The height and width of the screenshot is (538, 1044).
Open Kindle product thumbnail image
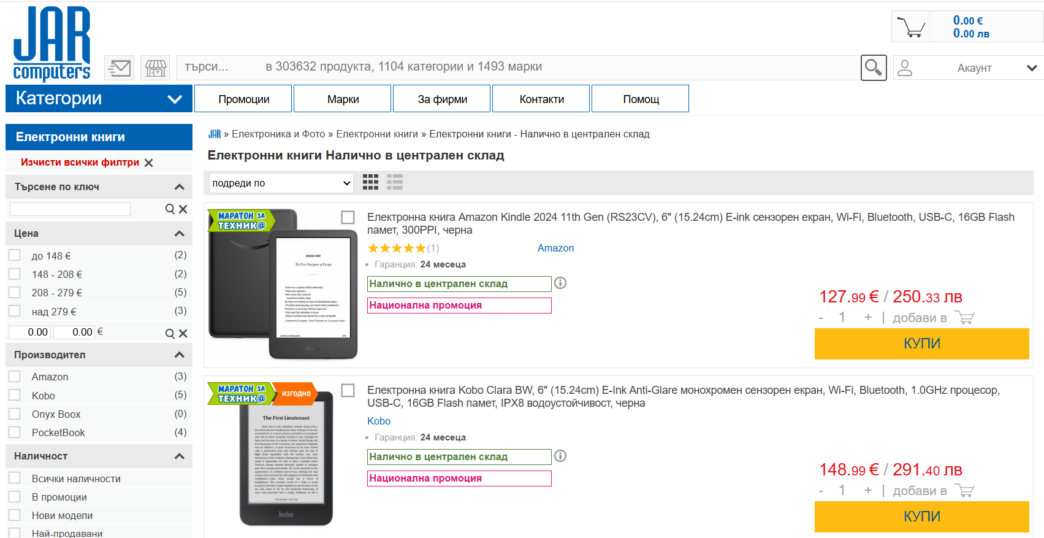click(282, 284)
